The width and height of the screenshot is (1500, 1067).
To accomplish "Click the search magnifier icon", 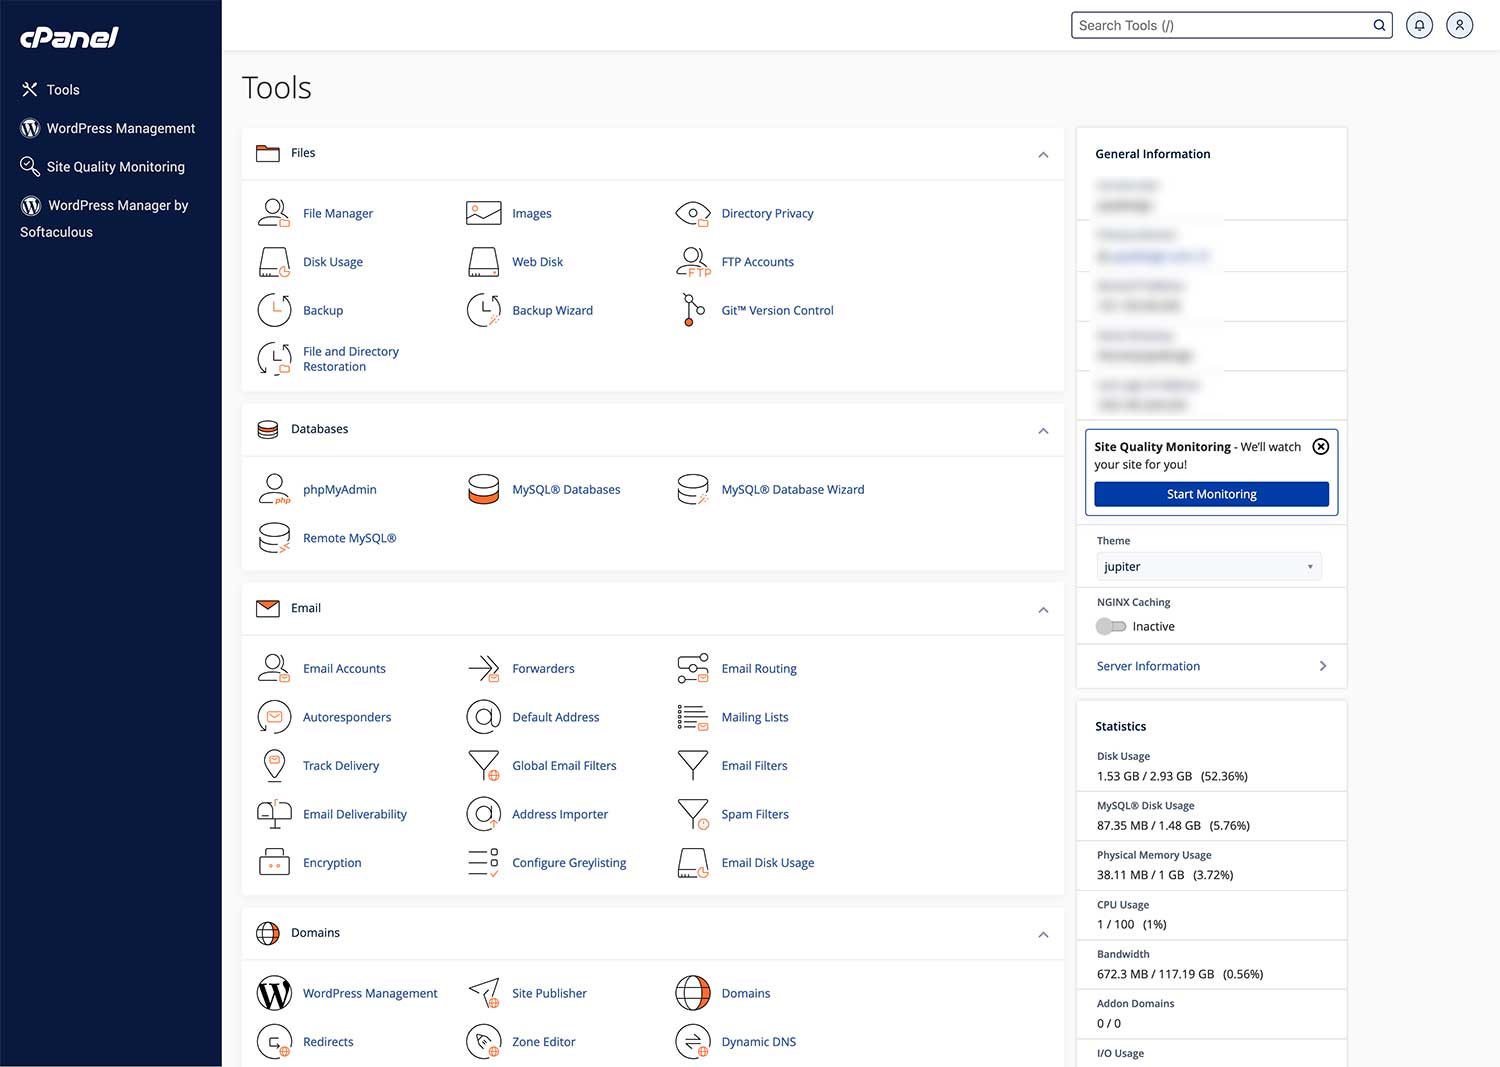I will click(x=1380, y=25).
